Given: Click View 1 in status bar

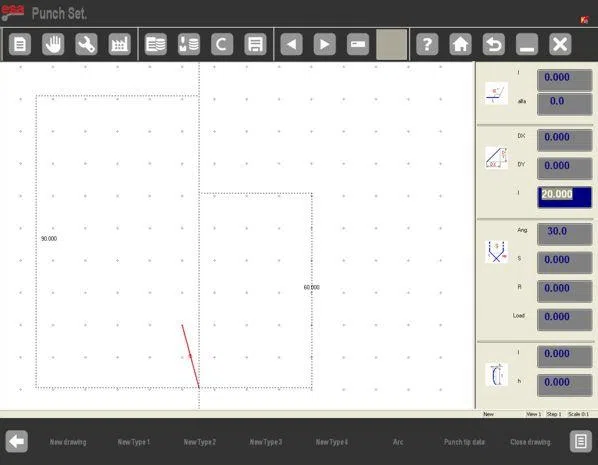Looking at the screenshot, I should tap(534, 414).
